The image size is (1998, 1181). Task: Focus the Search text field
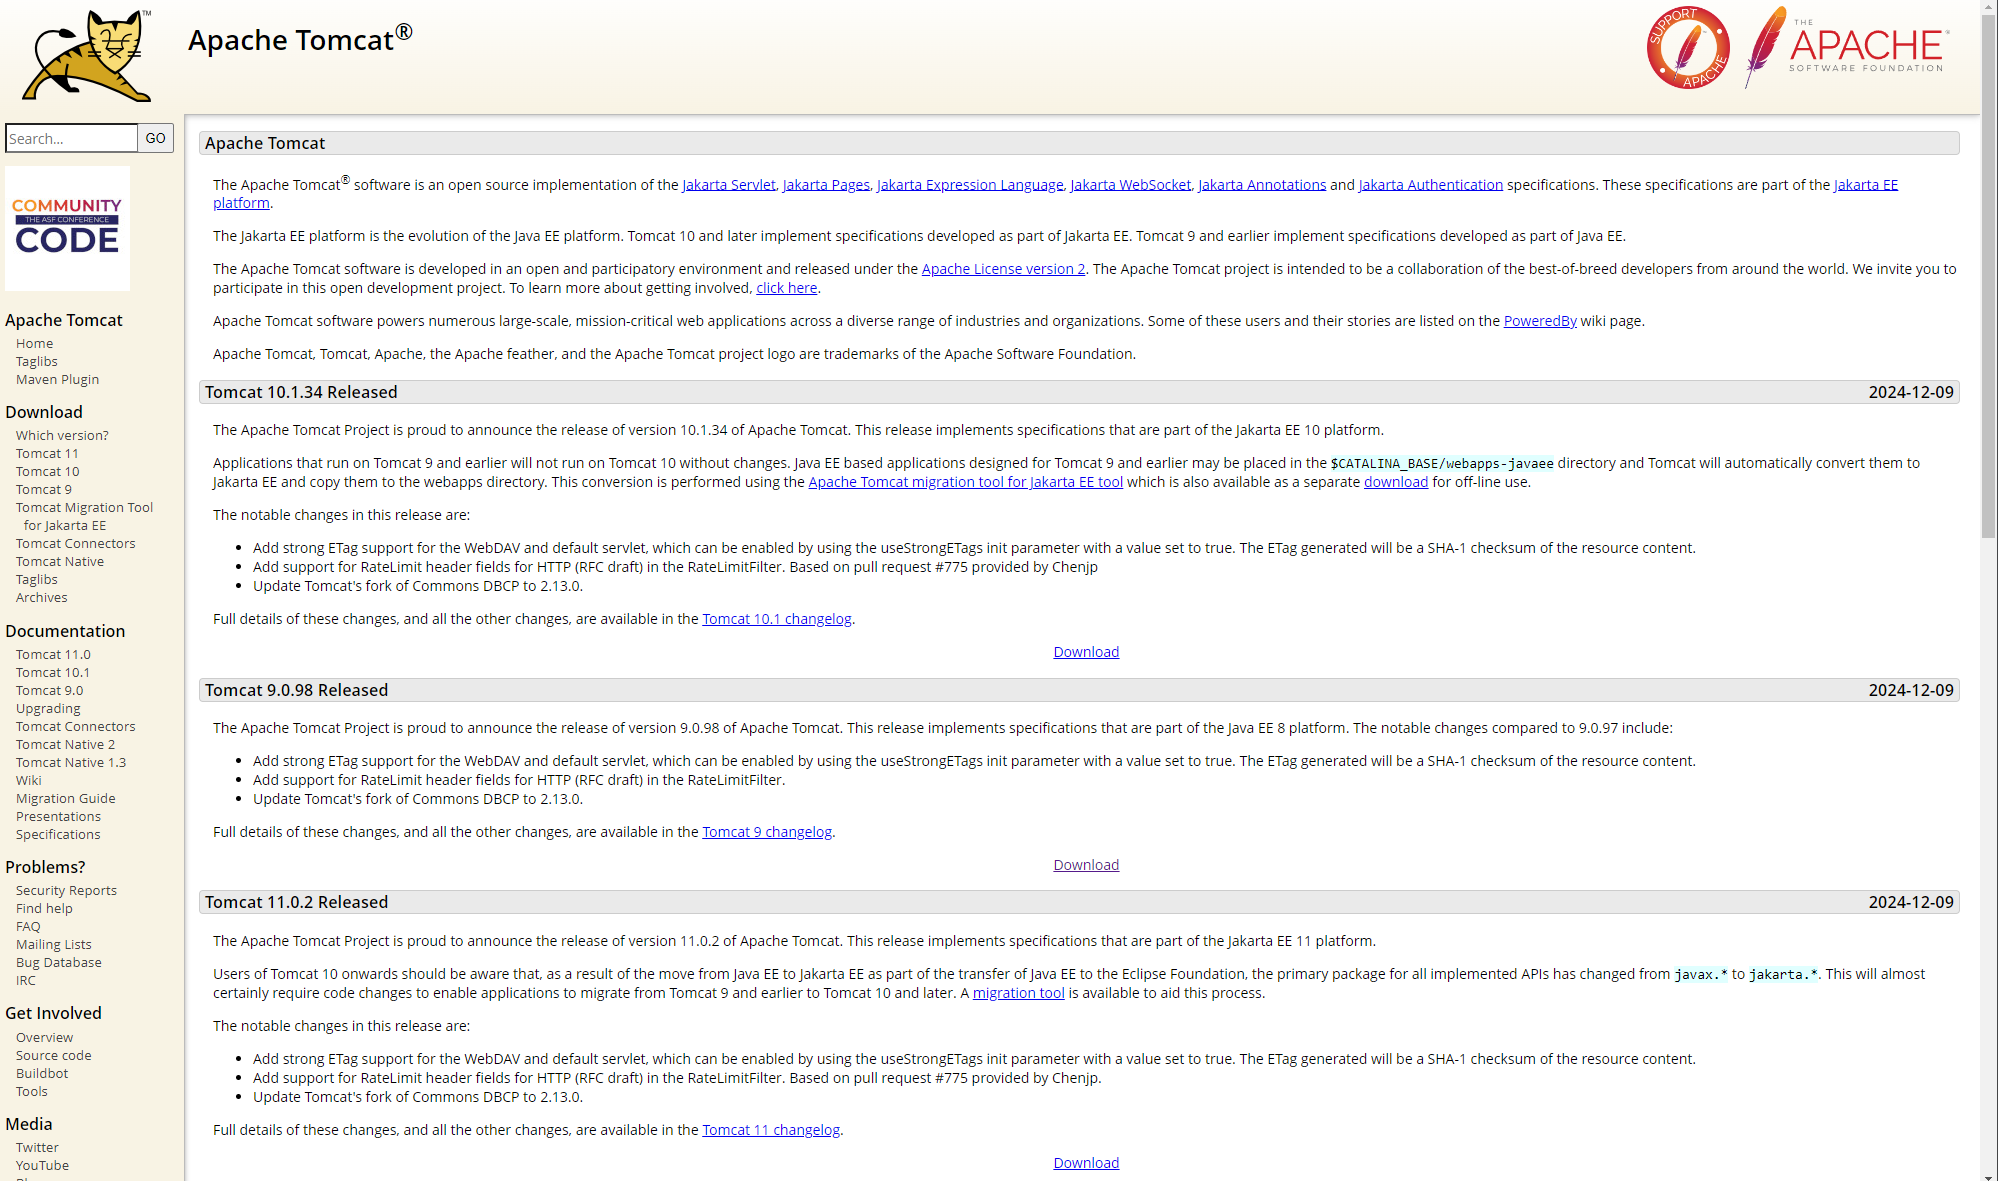click(70, 138)
